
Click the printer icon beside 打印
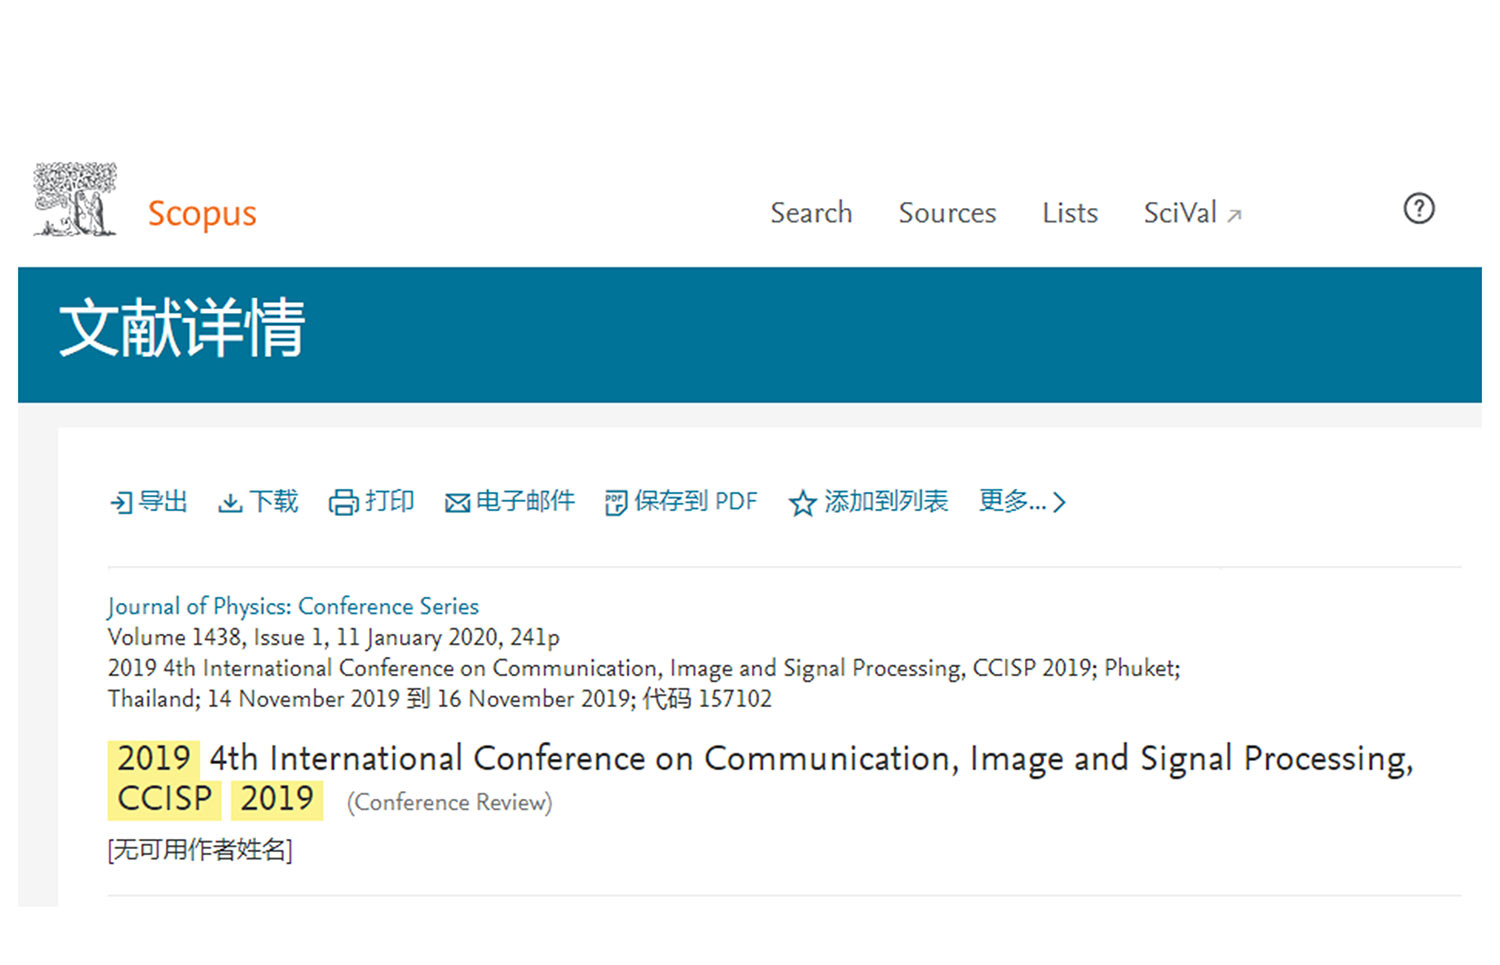point(343,502)
